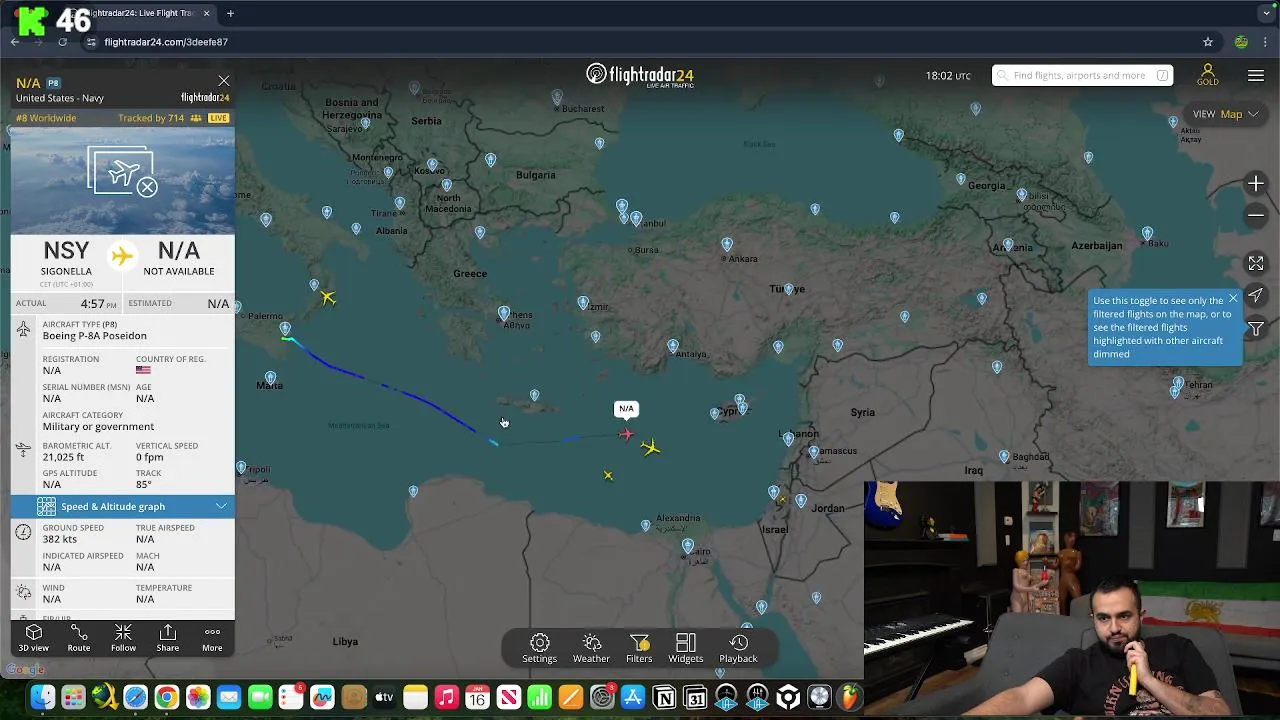Screen dimensions: 1280x720
Task: Open the Widgets panel
Action: pyautogui.click(x=686, y=648)
